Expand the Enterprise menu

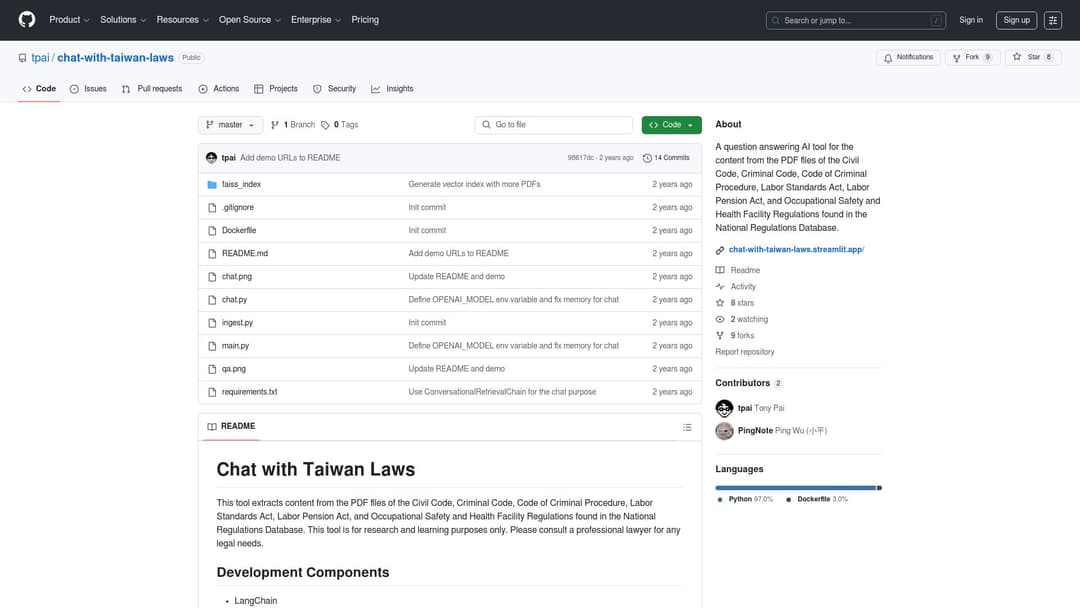pos(315,20)
